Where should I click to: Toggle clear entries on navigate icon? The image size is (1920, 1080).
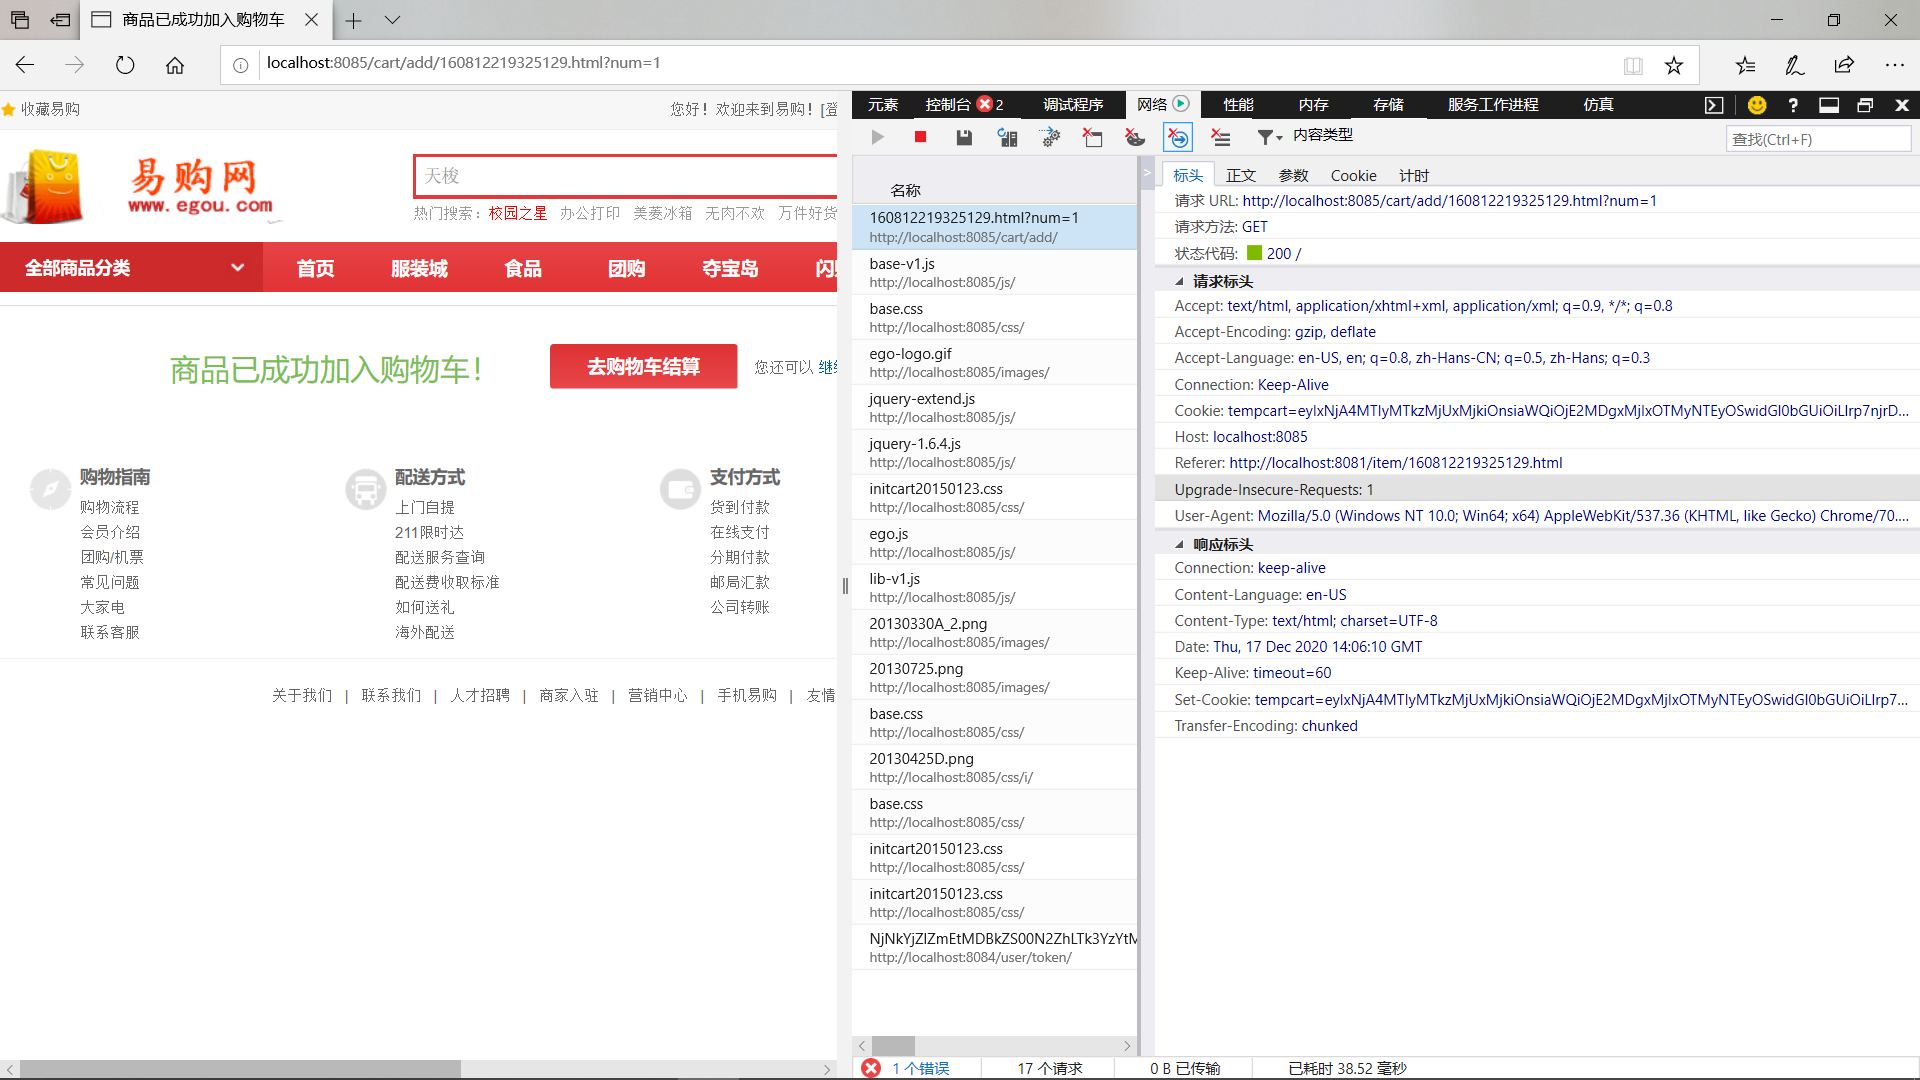coord(1178,138)
